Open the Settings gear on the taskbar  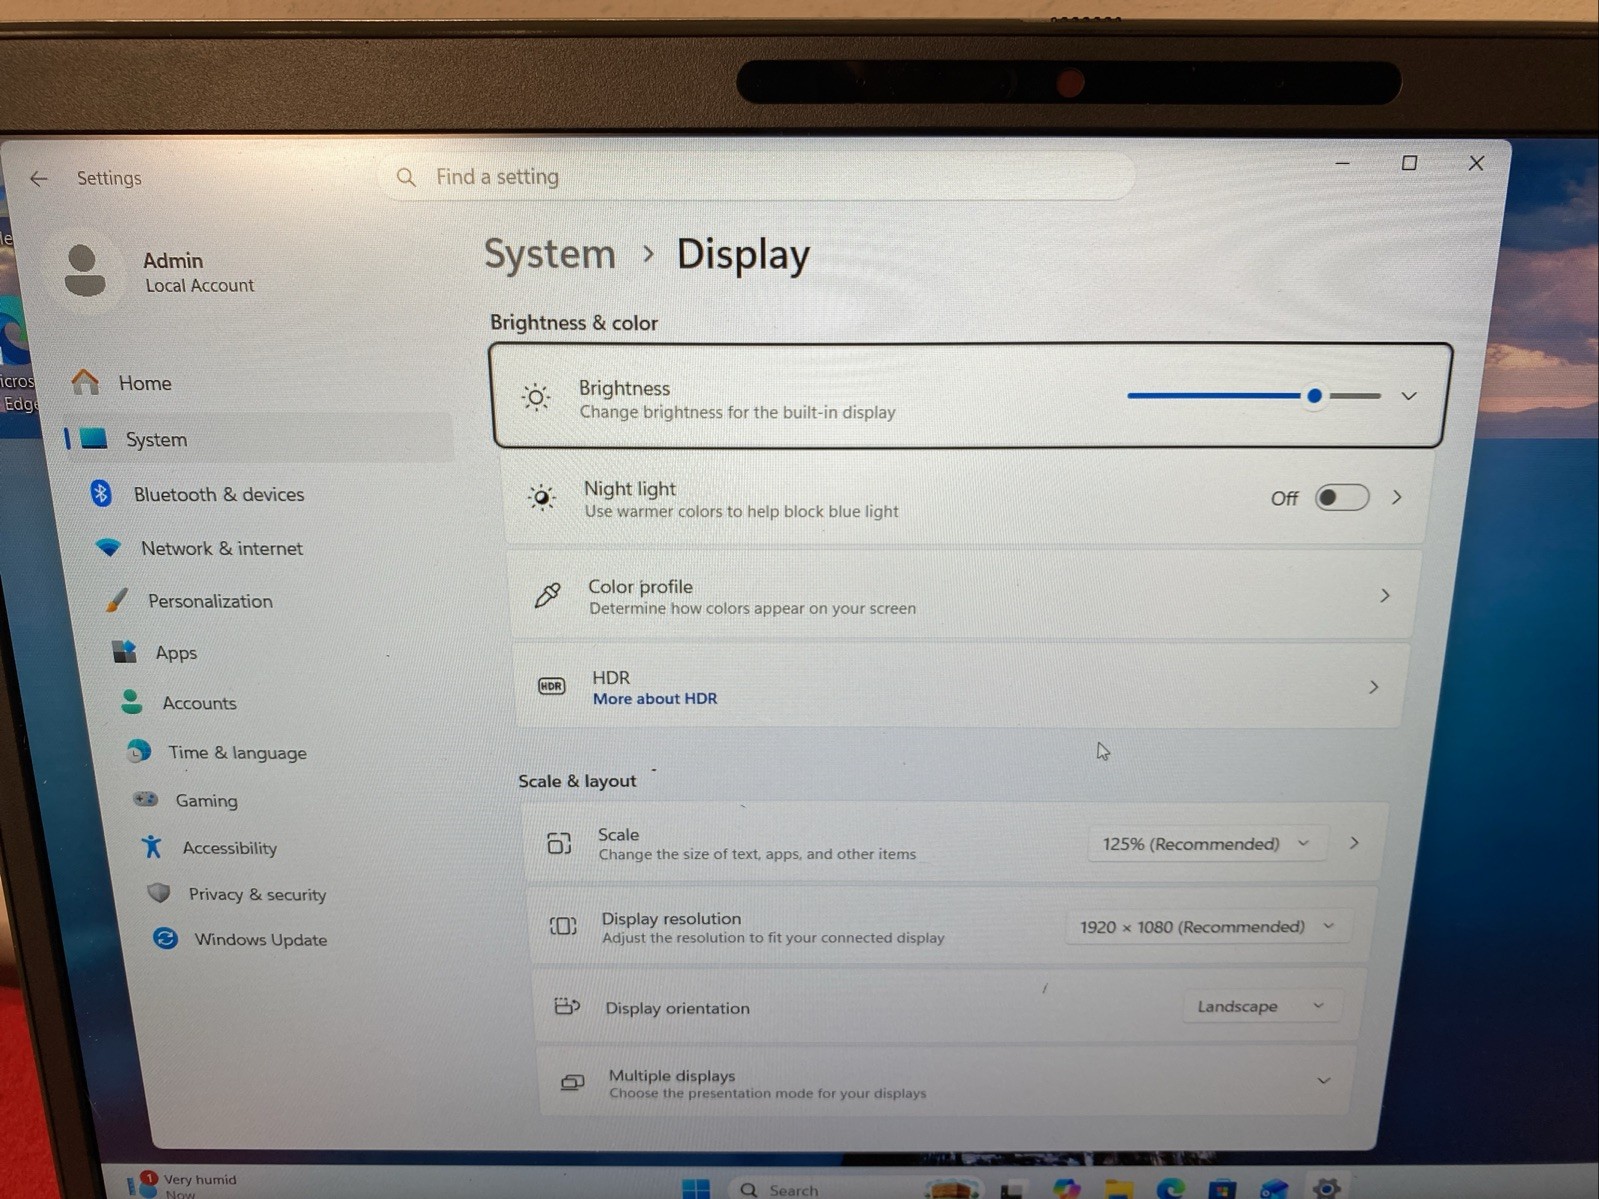1327,1187
